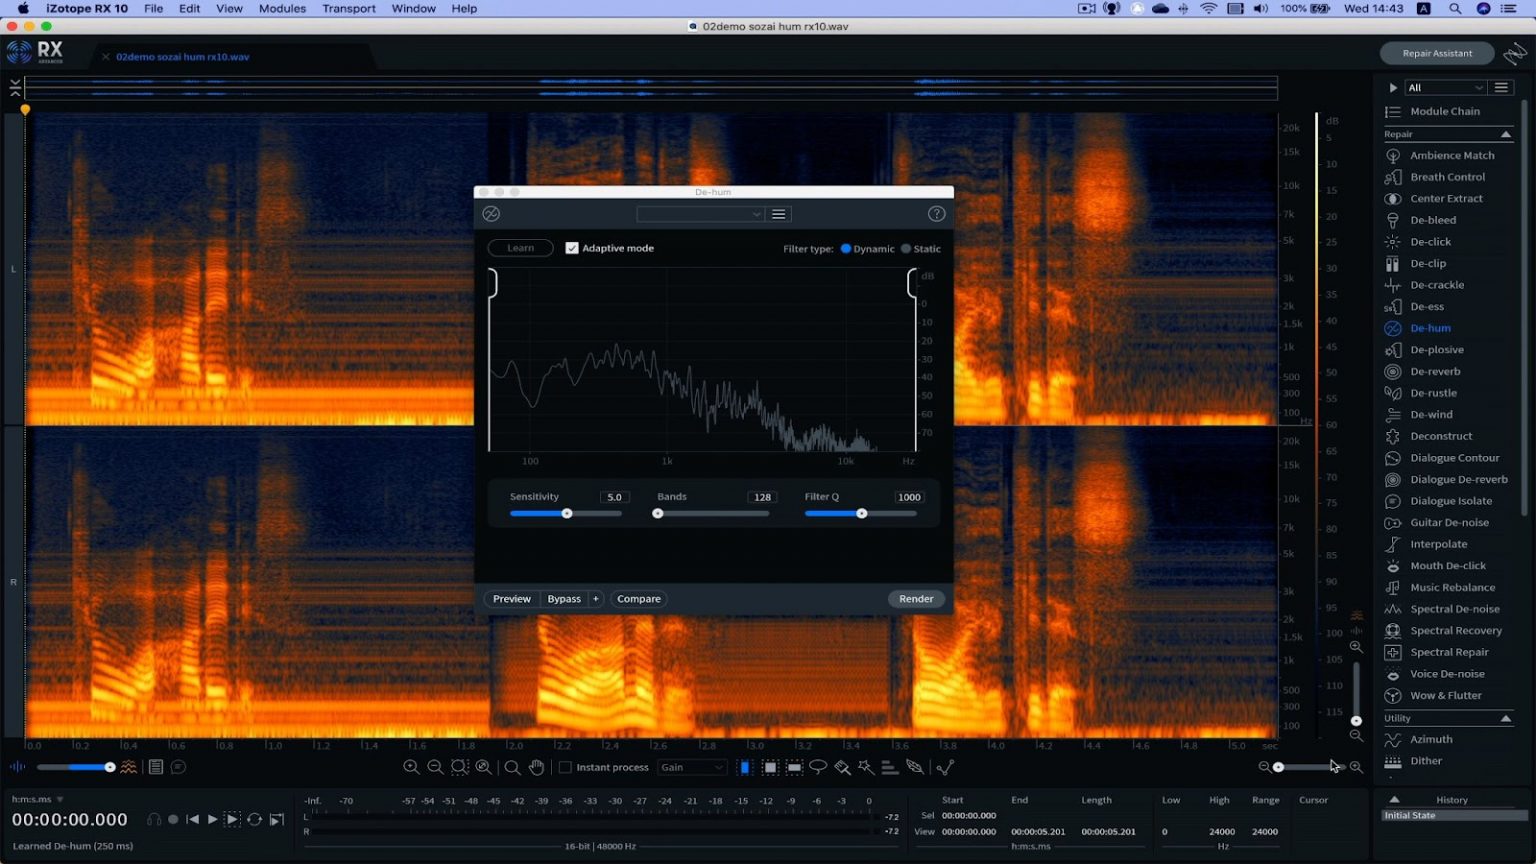Image resolution: width=1536 pixels, height=864 pixels.
Task: Select the Lasso selection tool
Action: tap(819, 767)
